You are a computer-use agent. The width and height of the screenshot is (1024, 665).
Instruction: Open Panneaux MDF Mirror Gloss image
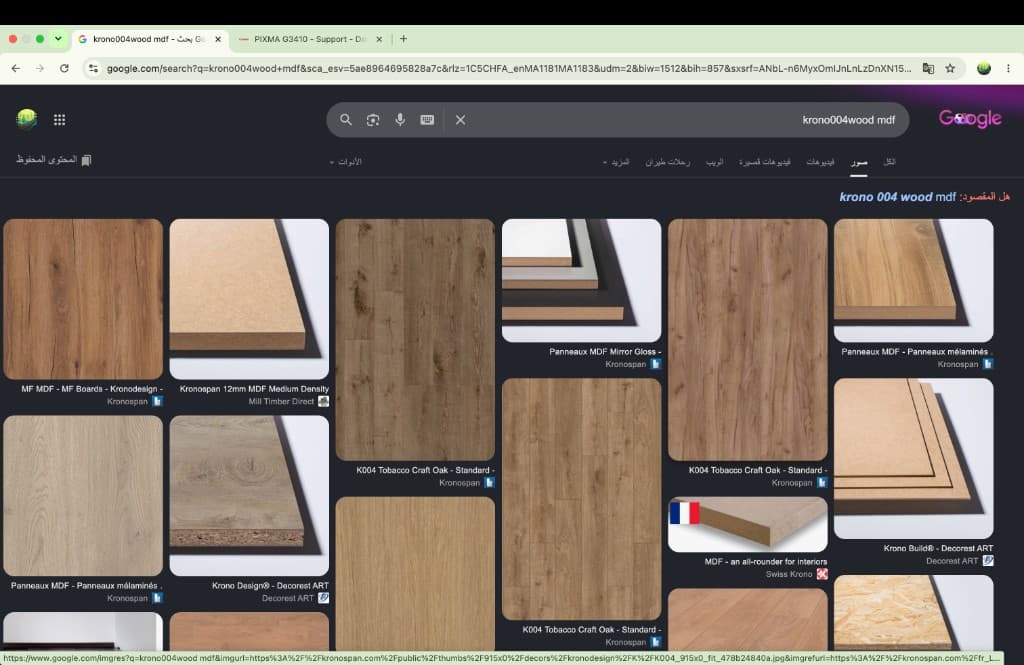point(581,280)
